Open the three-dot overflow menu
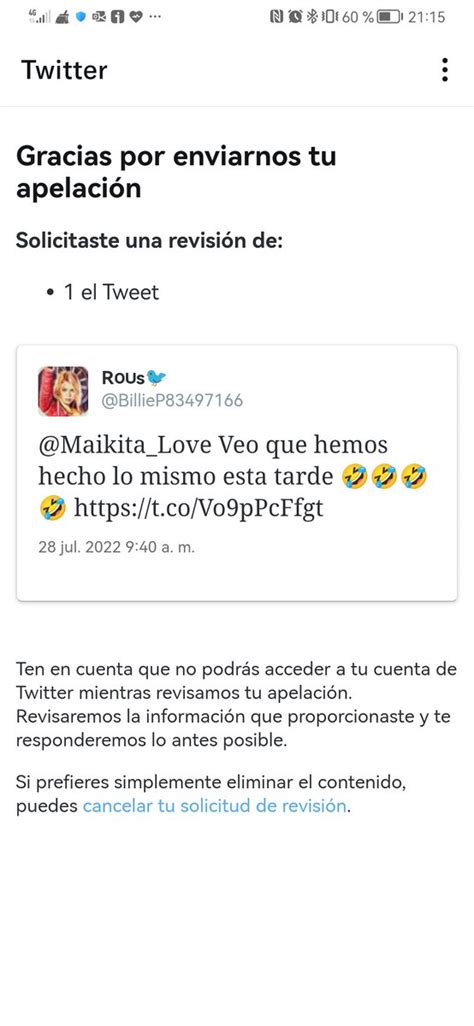Viewport: 474px width, 1026px height. click(x=445, y=70)
